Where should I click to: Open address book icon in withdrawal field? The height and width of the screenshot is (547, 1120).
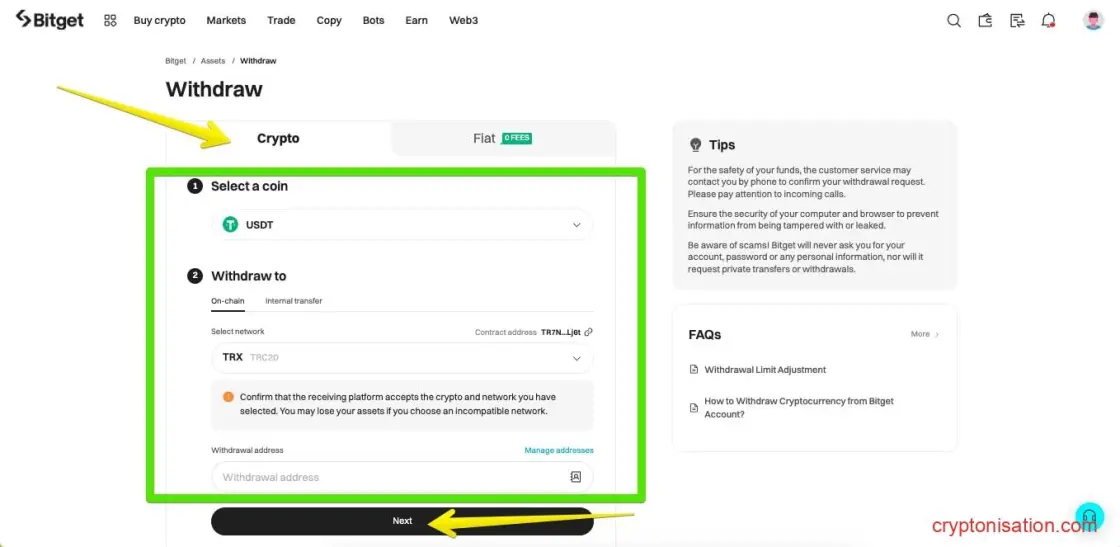576,477
